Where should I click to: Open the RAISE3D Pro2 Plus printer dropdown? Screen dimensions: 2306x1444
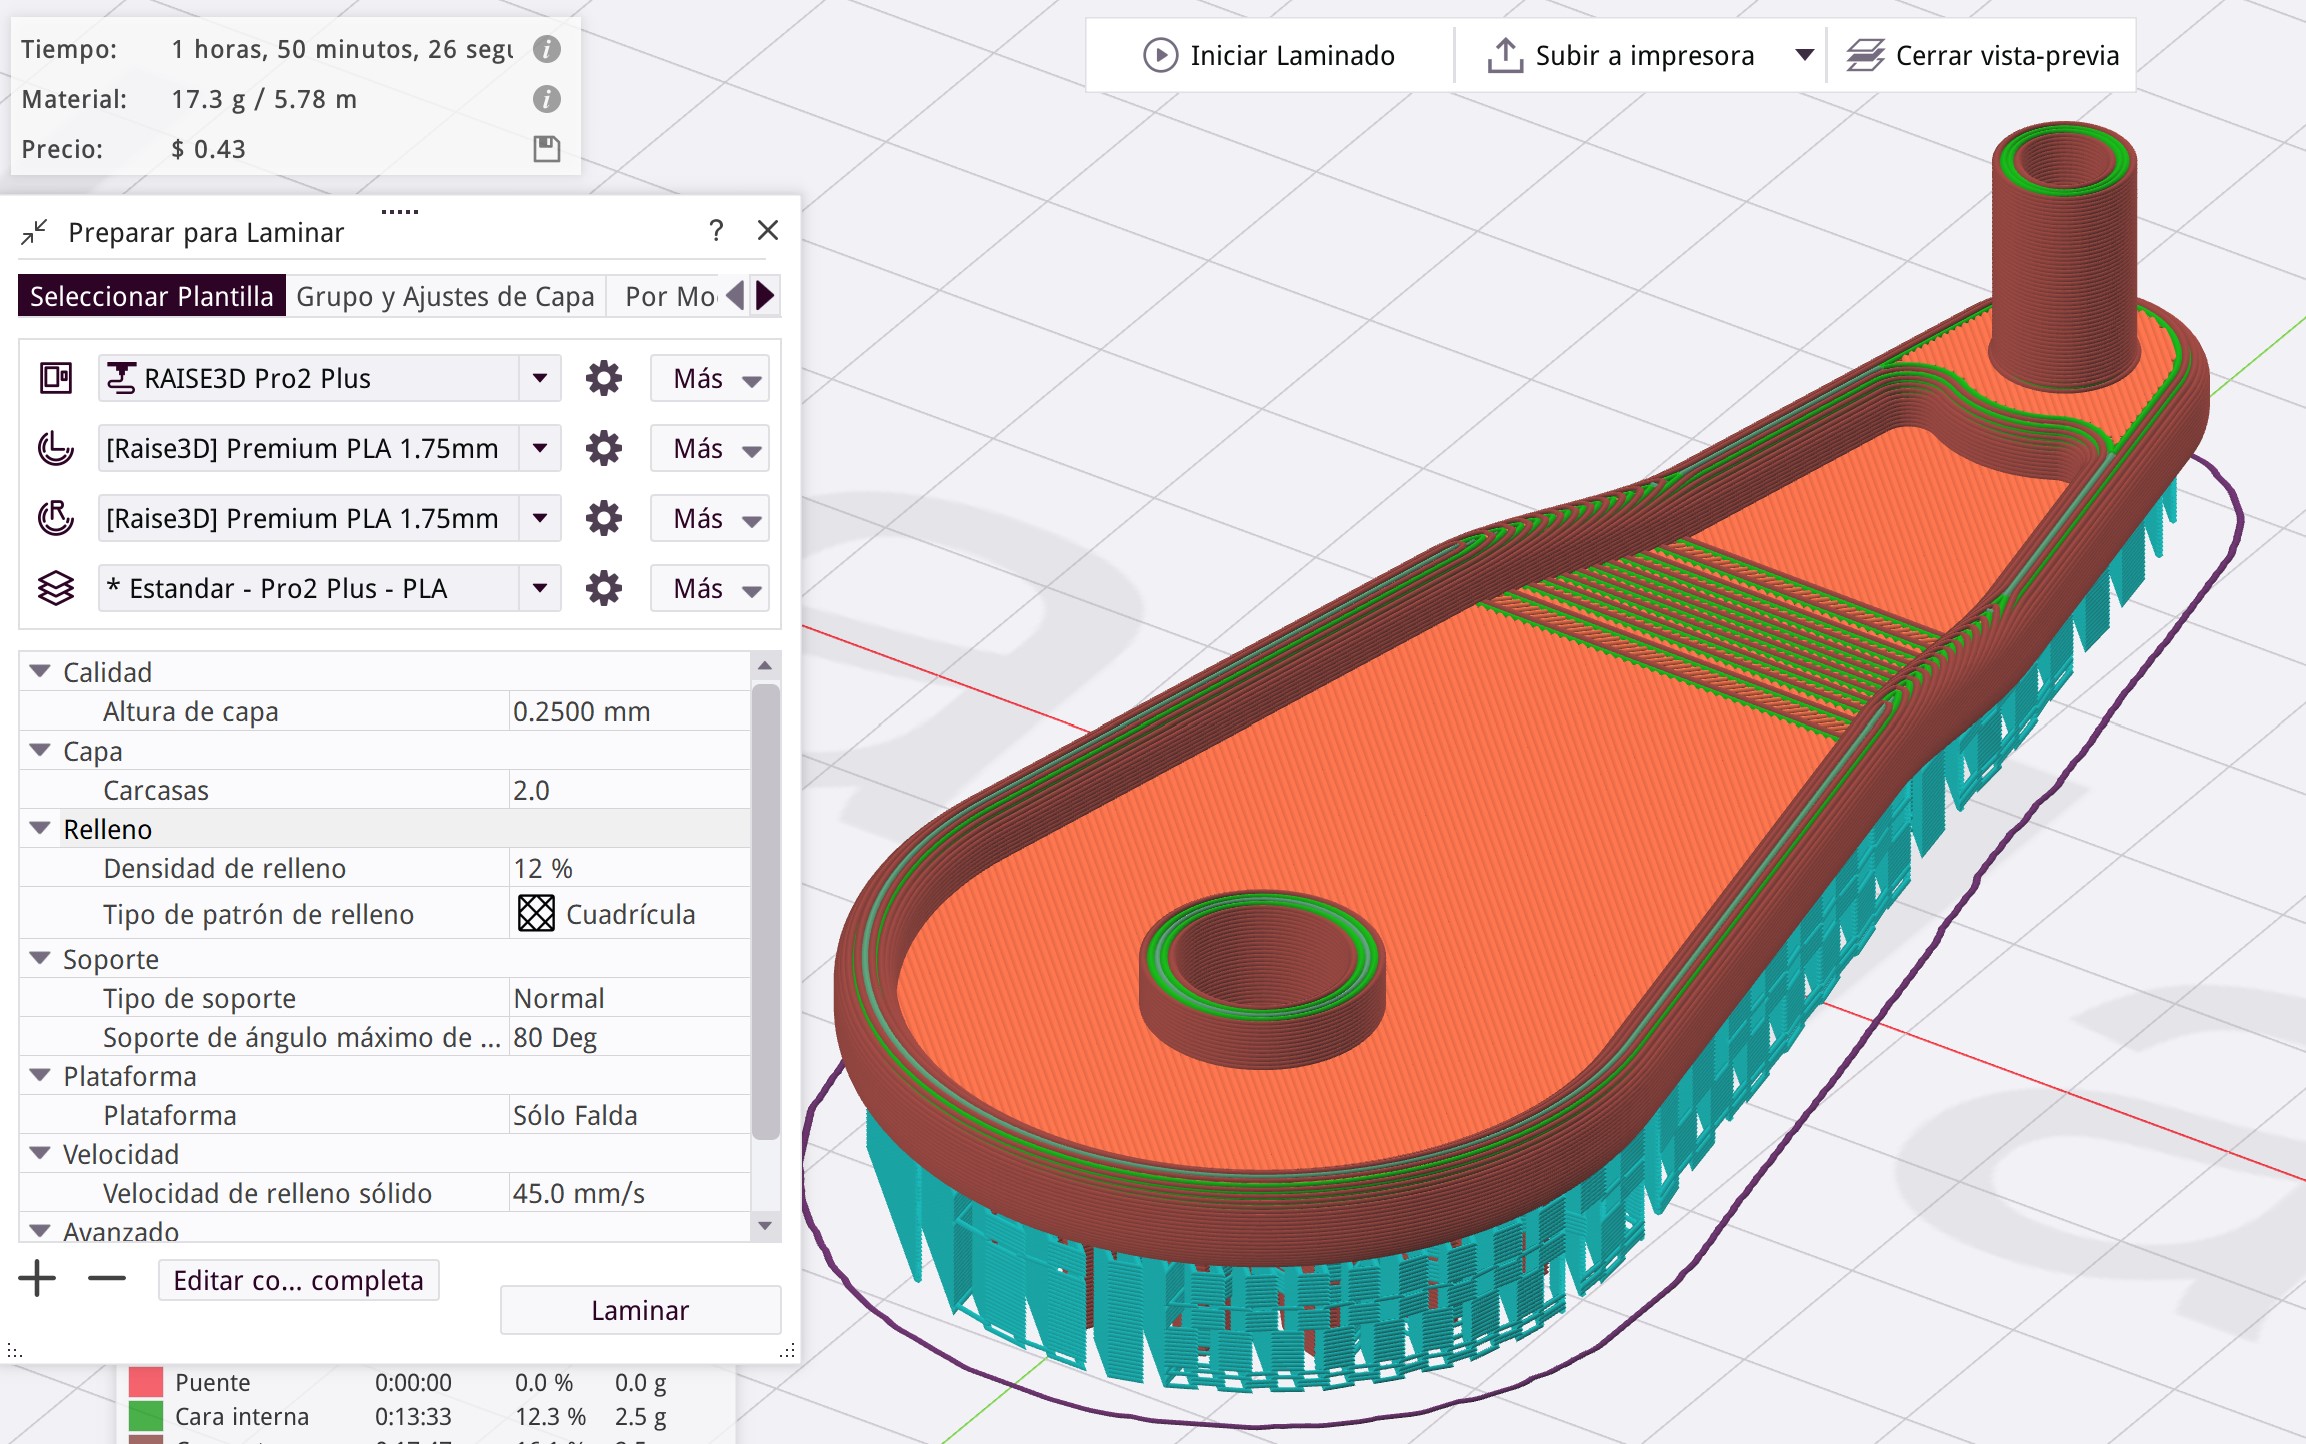coord(540,379)
